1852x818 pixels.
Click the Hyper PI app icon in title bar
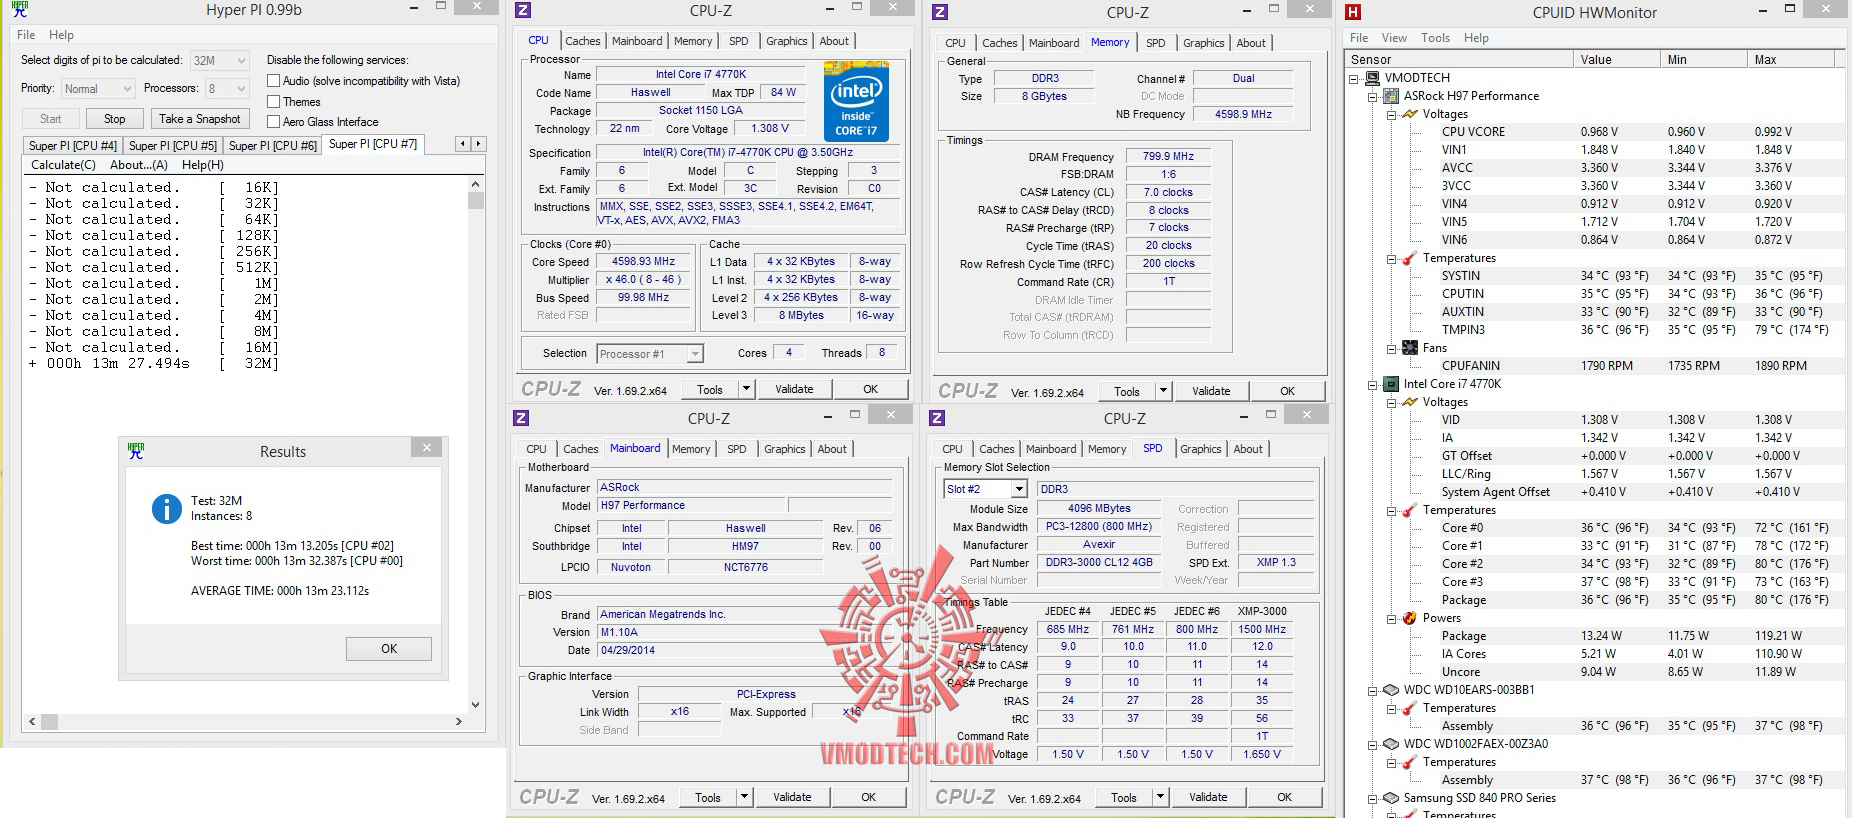pyautogui.click(x=20, y=9)
